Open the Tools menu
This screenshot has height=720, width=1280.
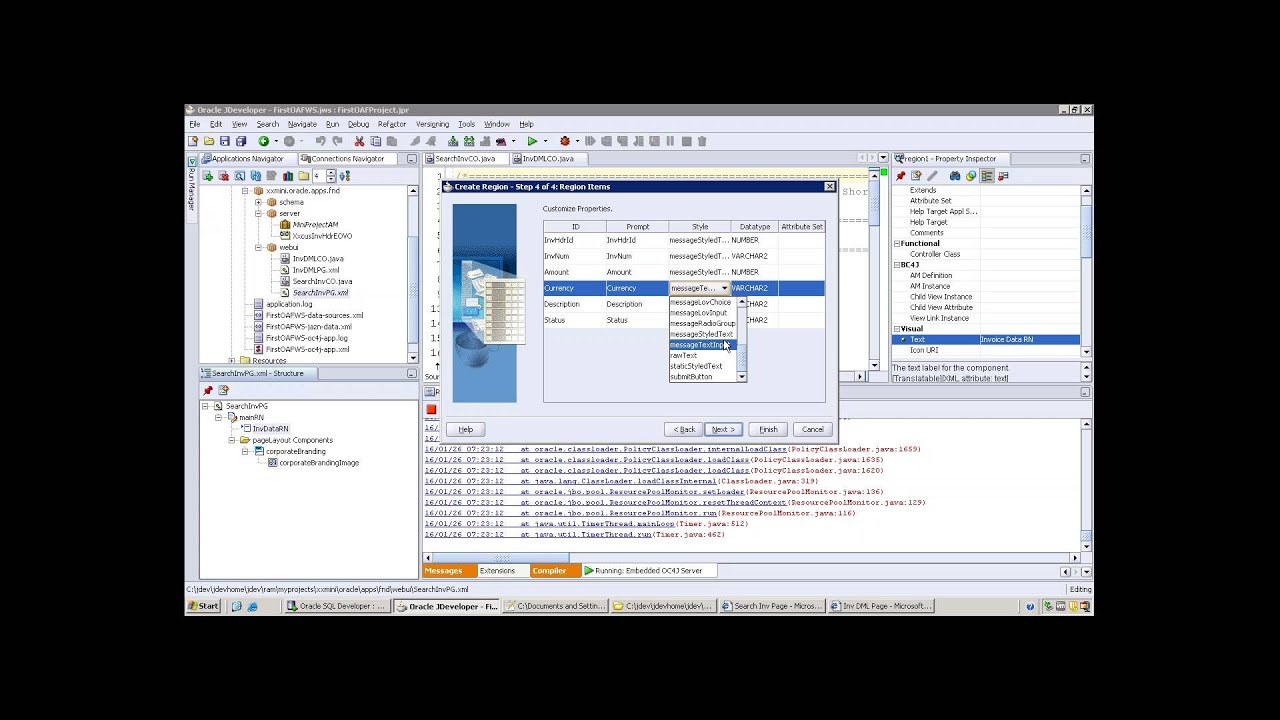point(466,124)
